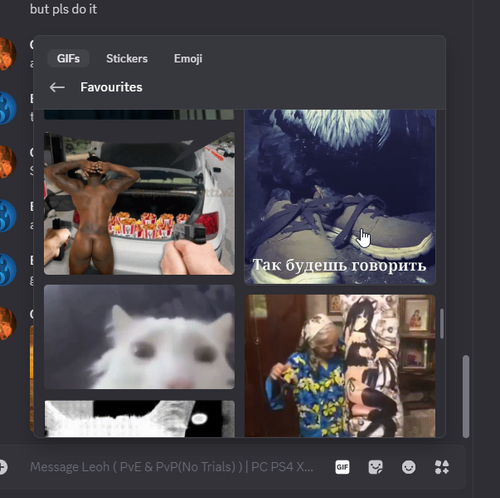The height and width of the screenshot is (498, 500).
Task: Click the 'but pls do it' message
Action: (63, 9)
